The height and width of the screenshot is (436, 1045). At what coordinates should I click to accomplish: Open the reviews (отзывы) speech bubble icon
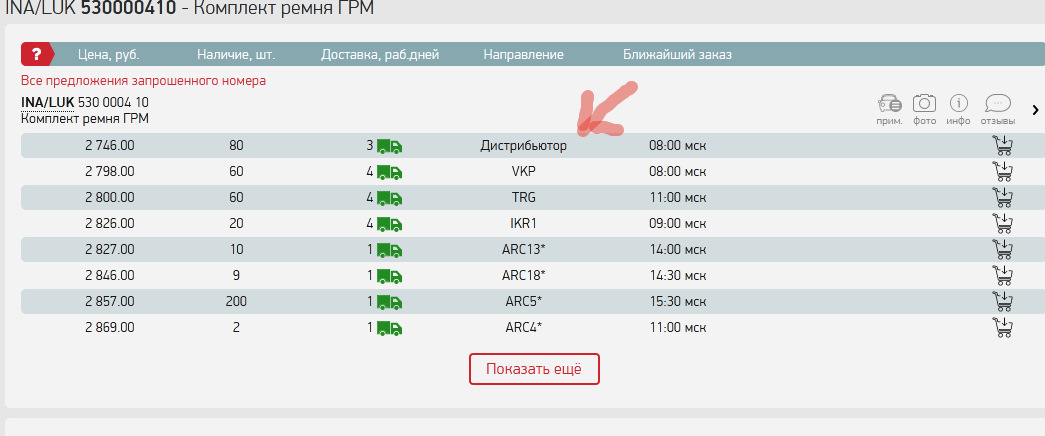coord(997,104)
